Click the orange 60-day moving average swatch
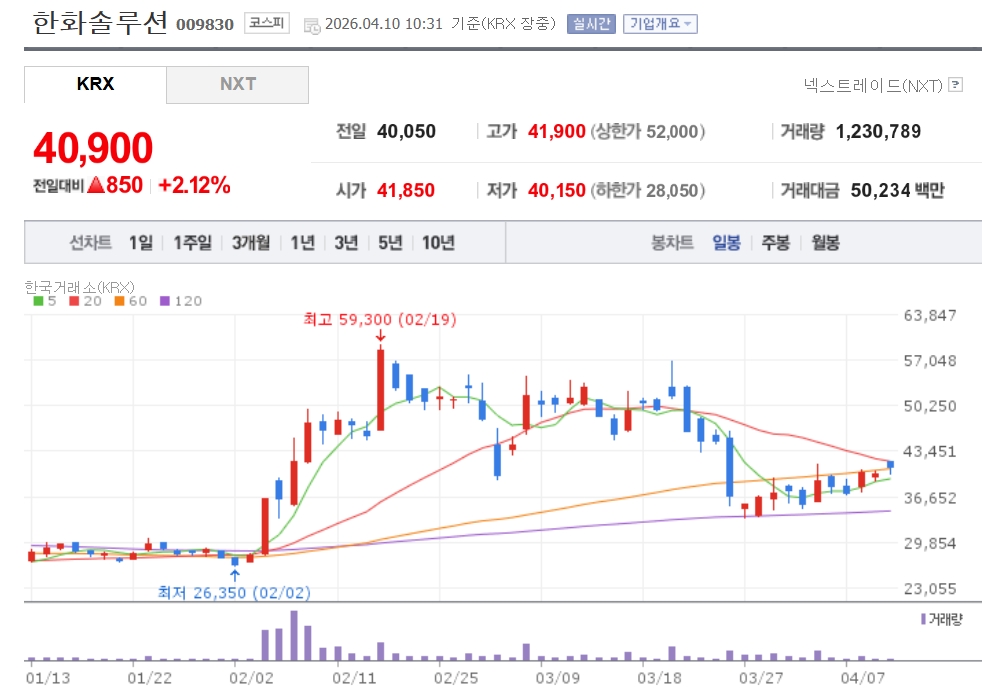The width and height of the screenshot is (982, 700). click(x=120, y=301)
